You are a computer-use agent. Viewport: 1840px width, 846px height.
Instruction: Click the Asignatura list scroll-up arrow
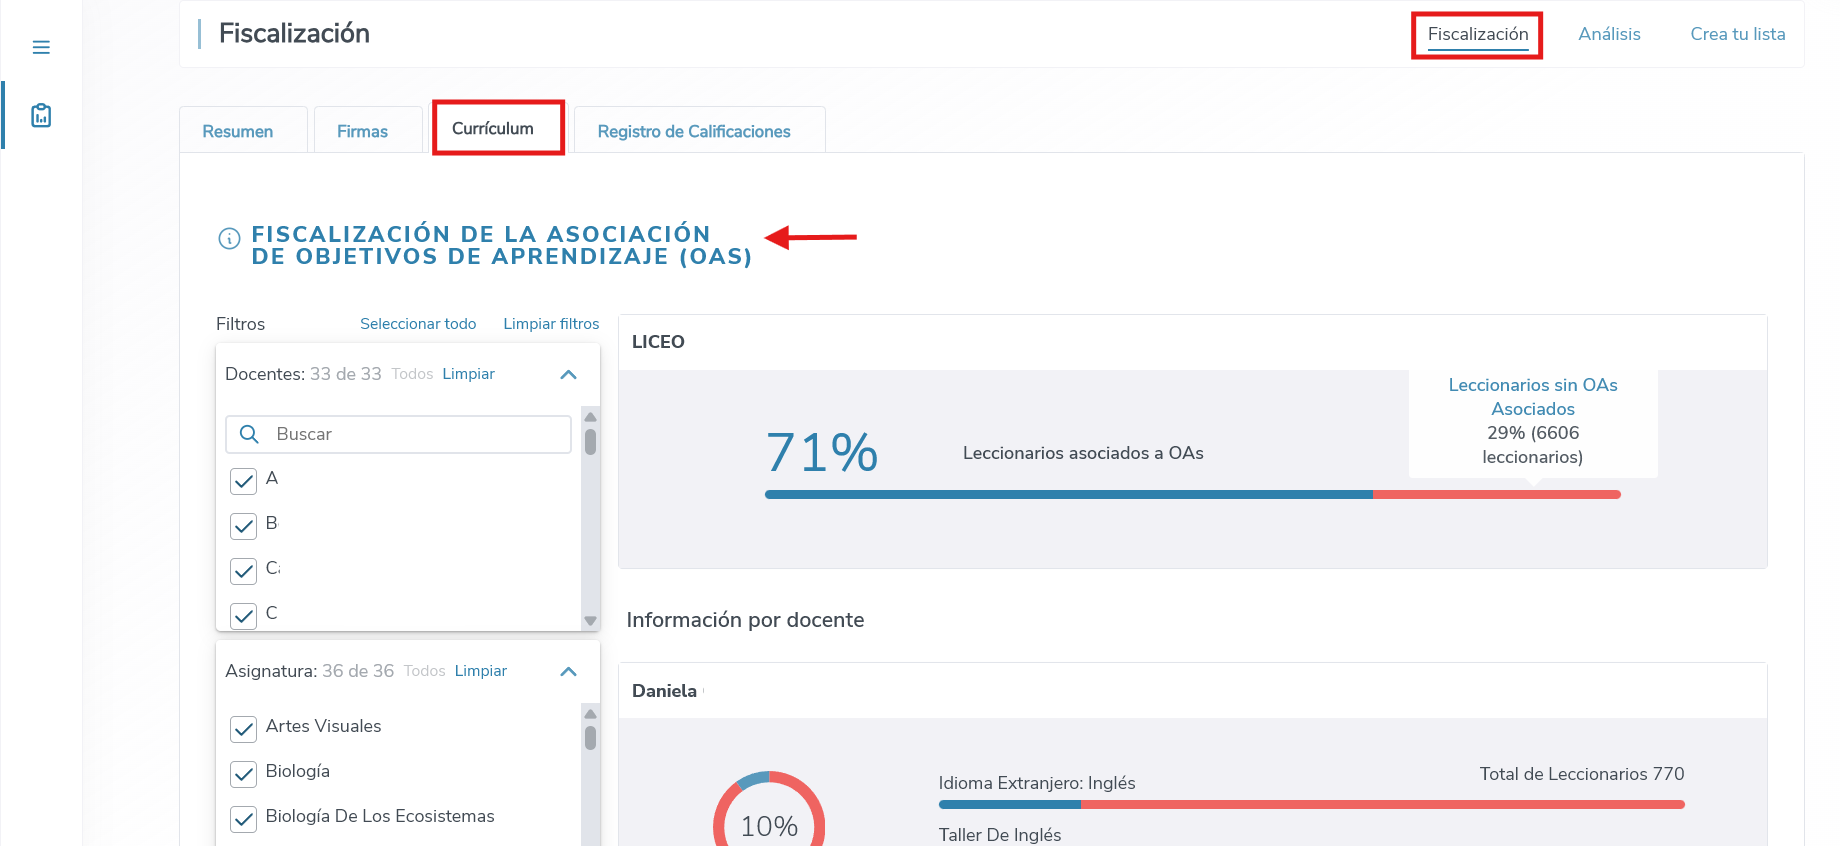point(590,714)
